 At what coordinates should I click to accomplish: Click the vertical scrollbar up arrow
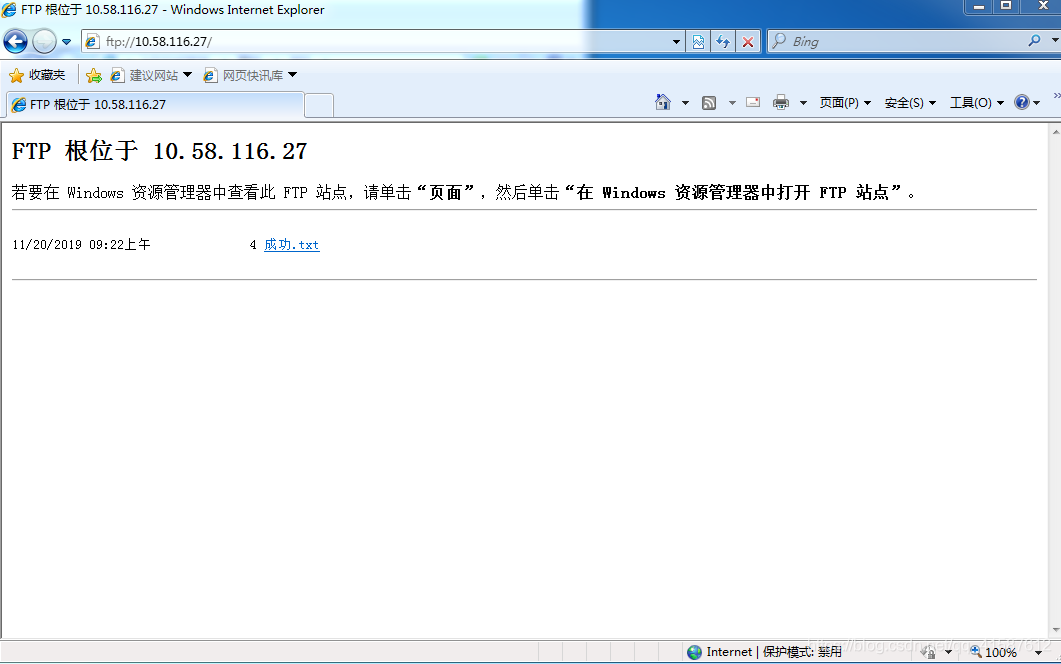(x=1056, y=131)
